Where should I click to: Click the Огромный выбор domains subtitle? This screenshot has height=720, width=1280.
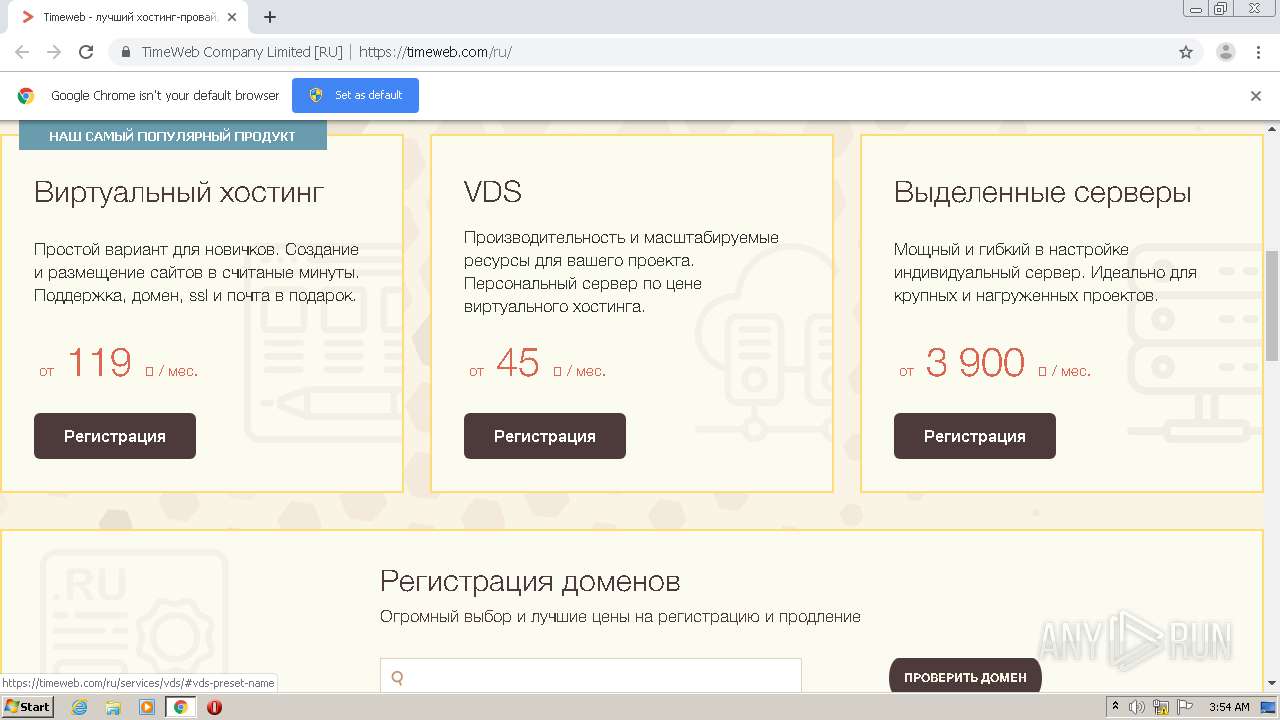click(x=620, y=616)
